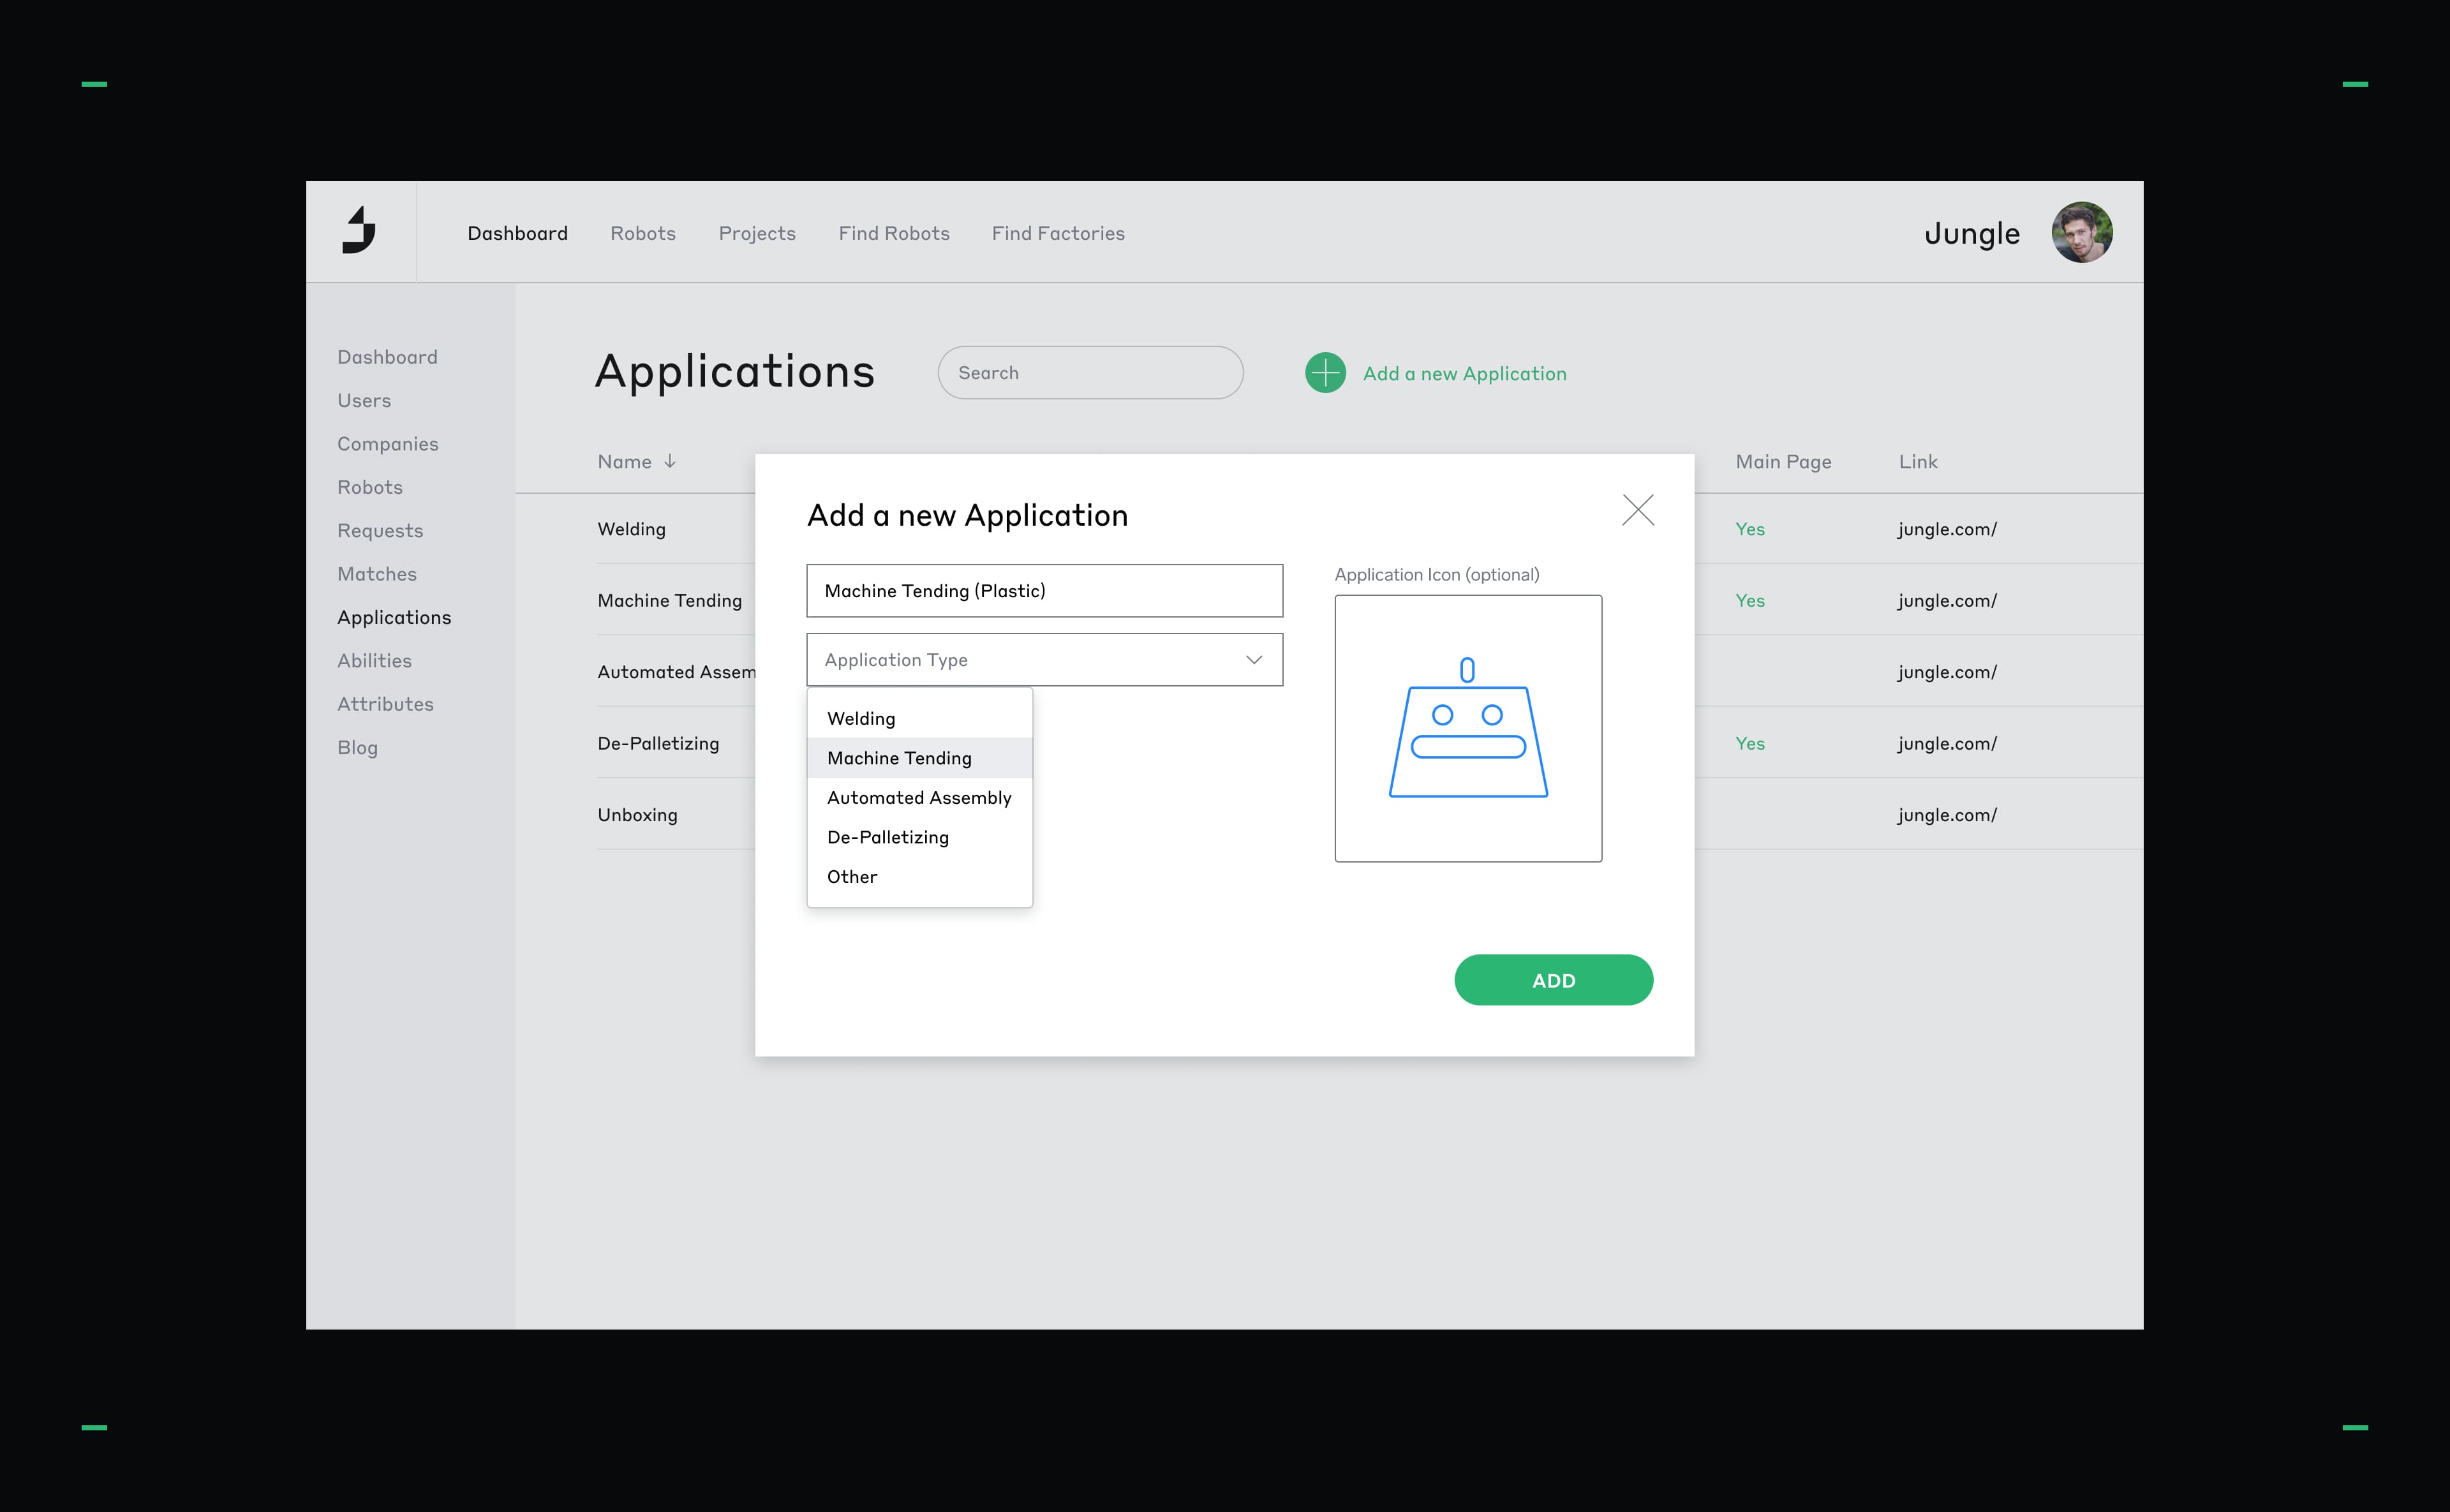Navigate to Companies in sidebar
Screen dimensions: 2450x1512
click(x=387, y=443)
